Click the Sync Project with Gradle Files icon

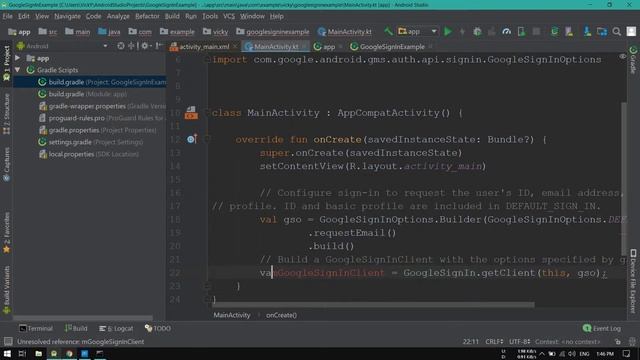coord(554,31)
